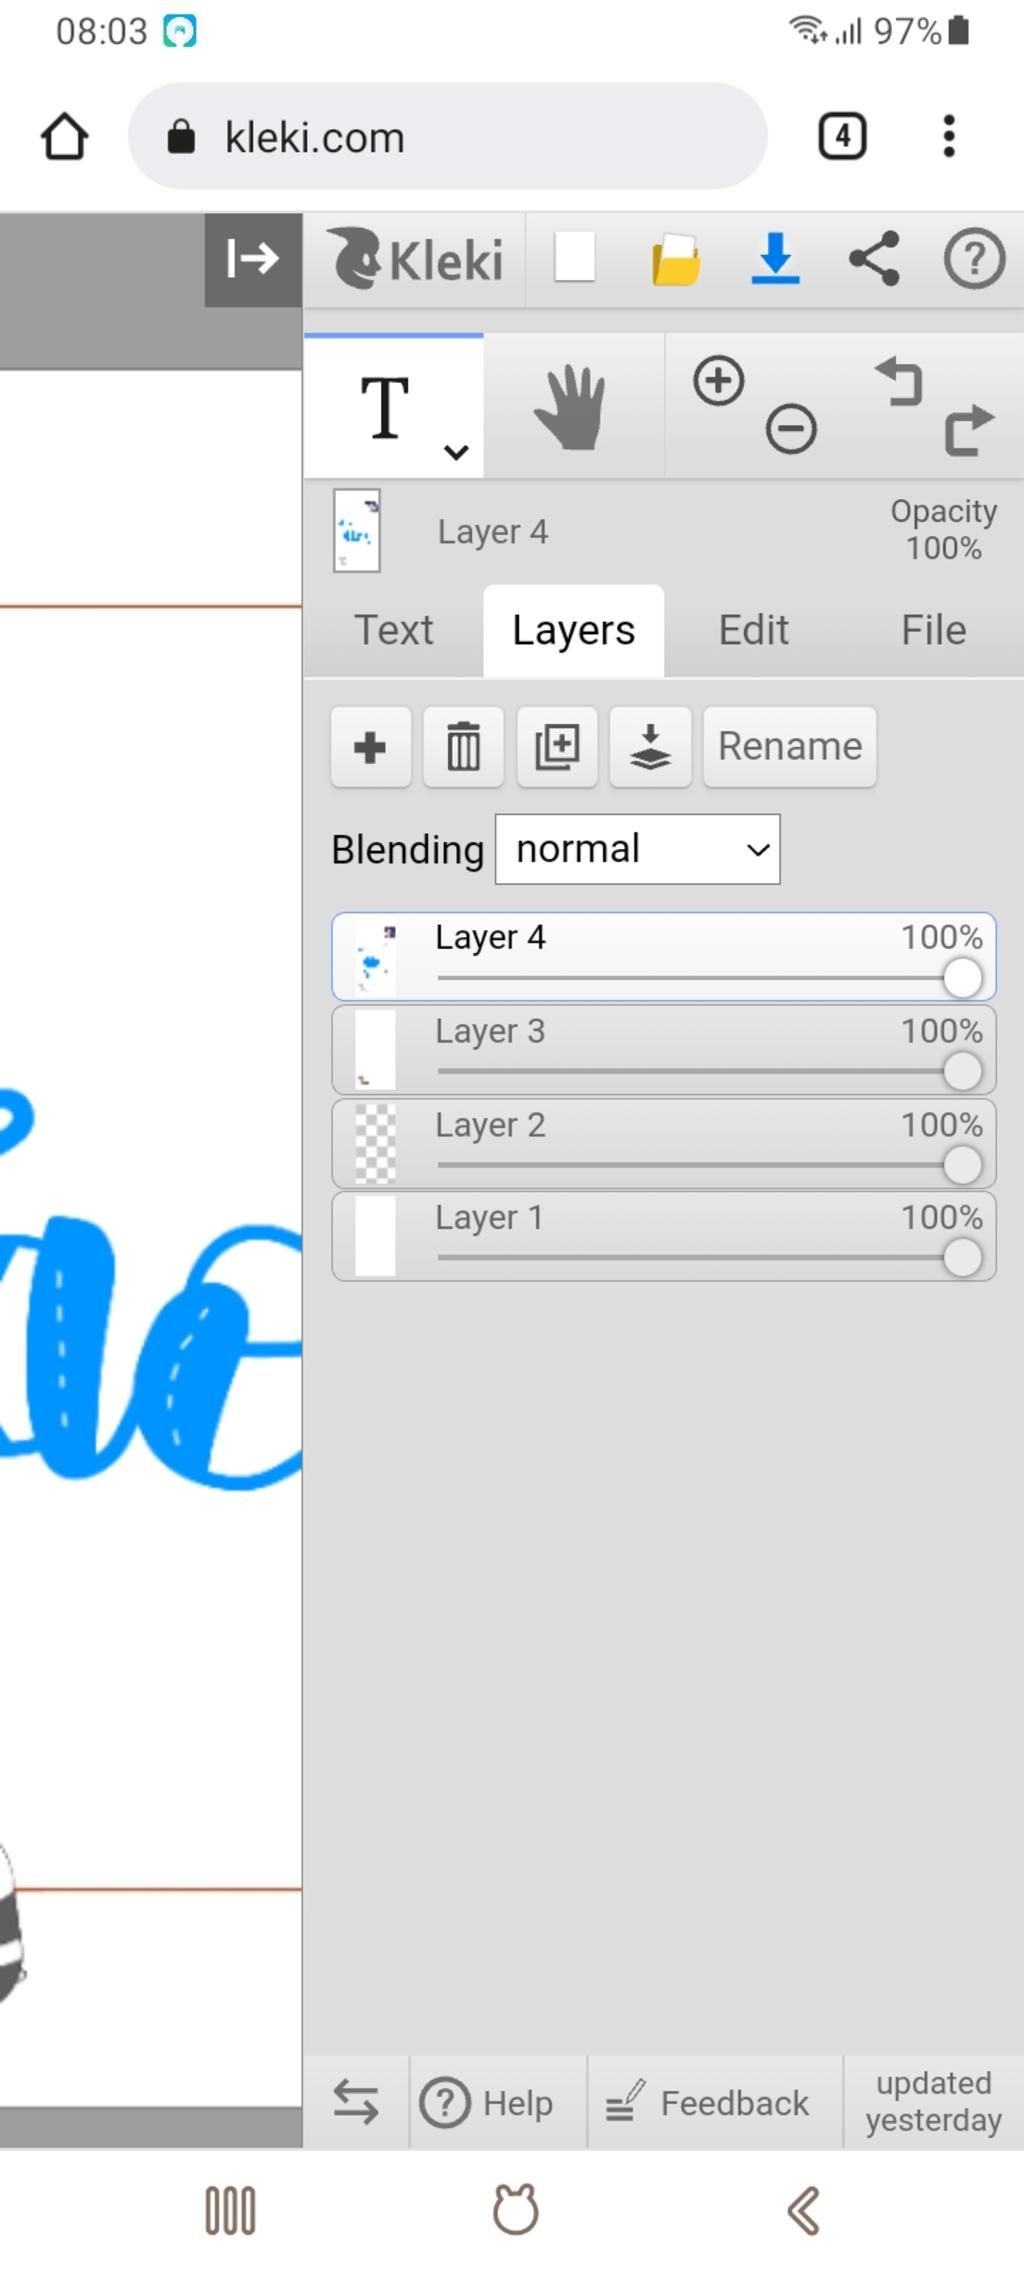
Task: Add a new layer
Action: click(370, 747)
